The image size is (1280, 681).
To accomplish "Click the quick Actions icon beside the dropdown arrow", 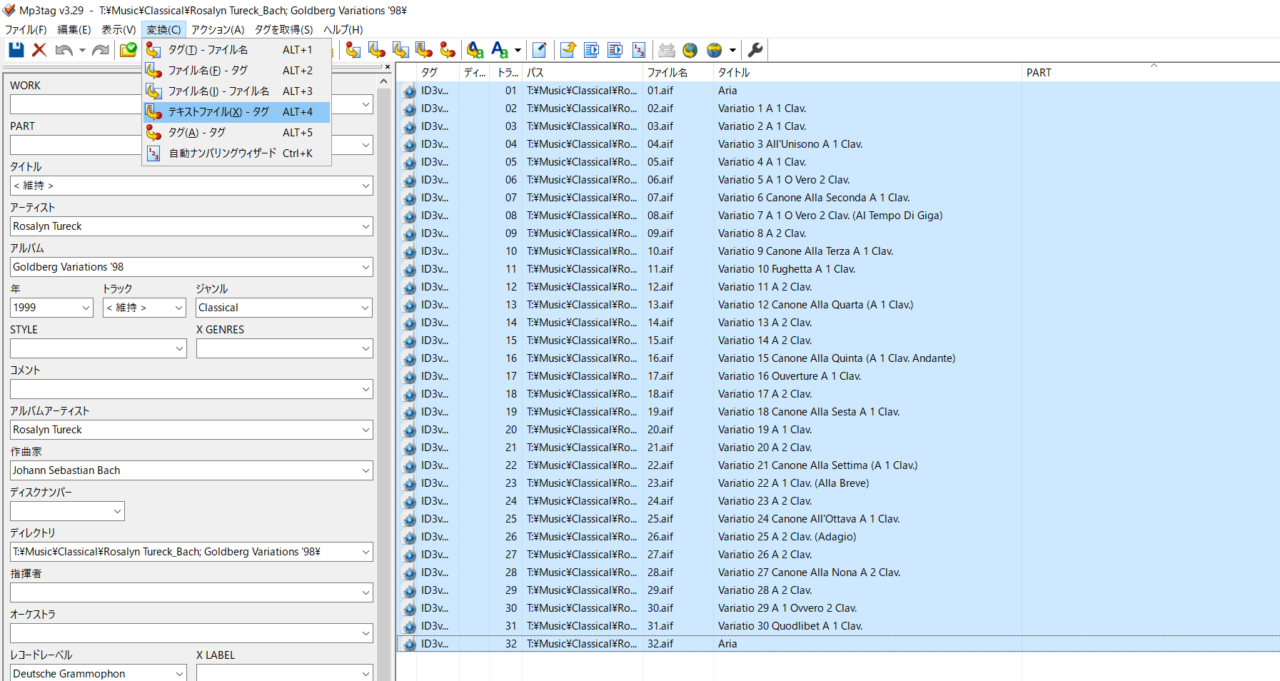I will 500,50.
